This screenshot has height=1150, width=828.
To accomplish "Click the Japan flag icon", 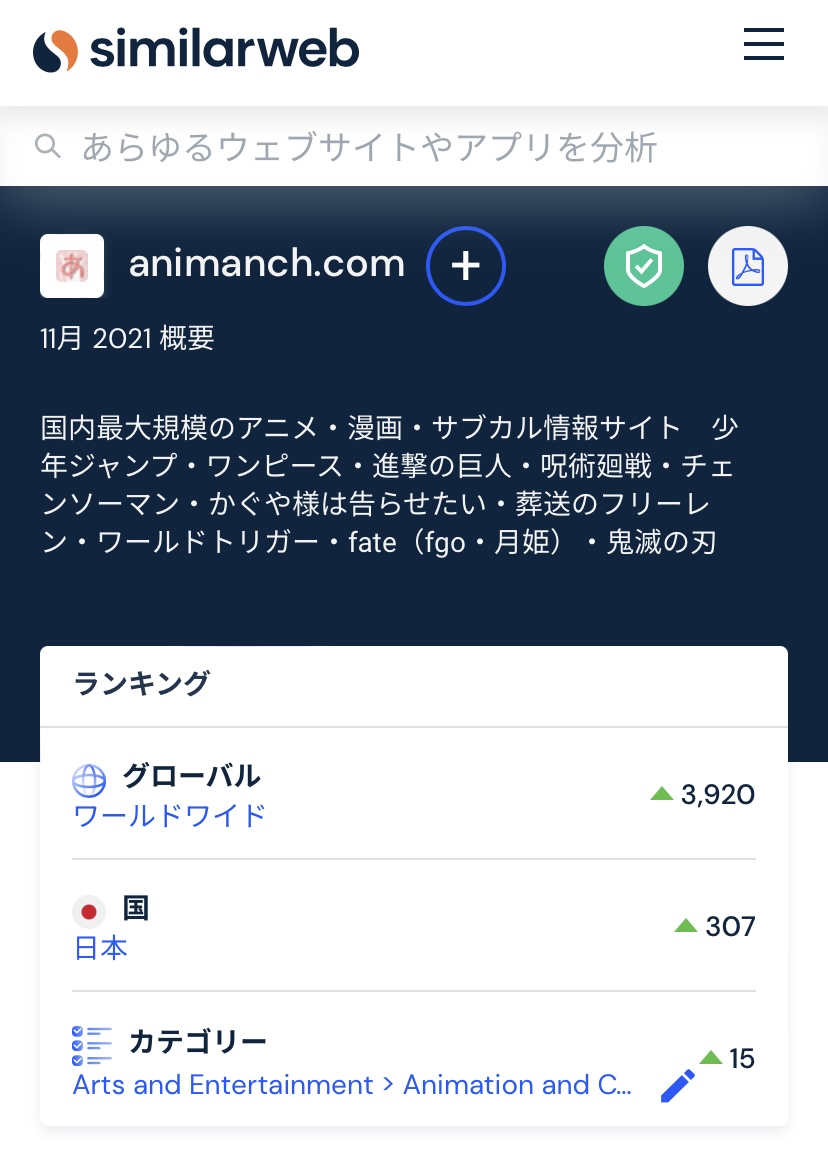I will coord(89,912).
